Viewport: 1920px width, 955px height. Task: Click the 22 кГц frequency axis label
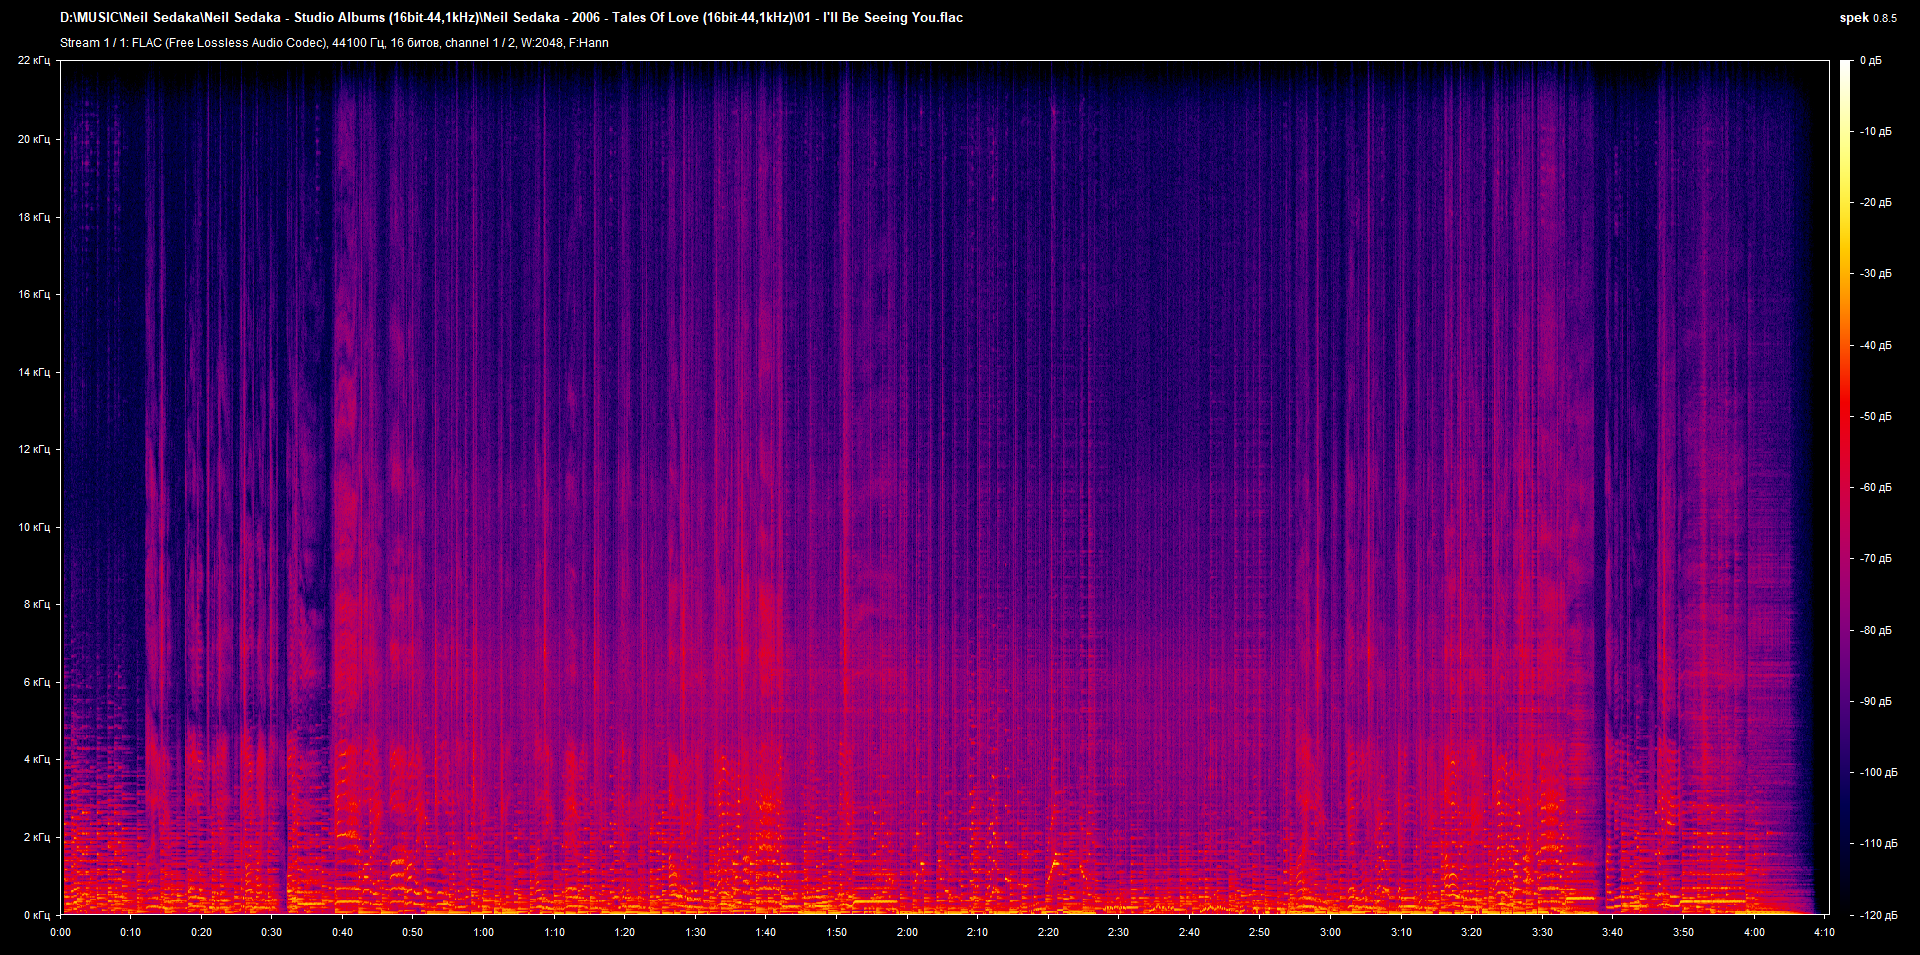[34, 61]
